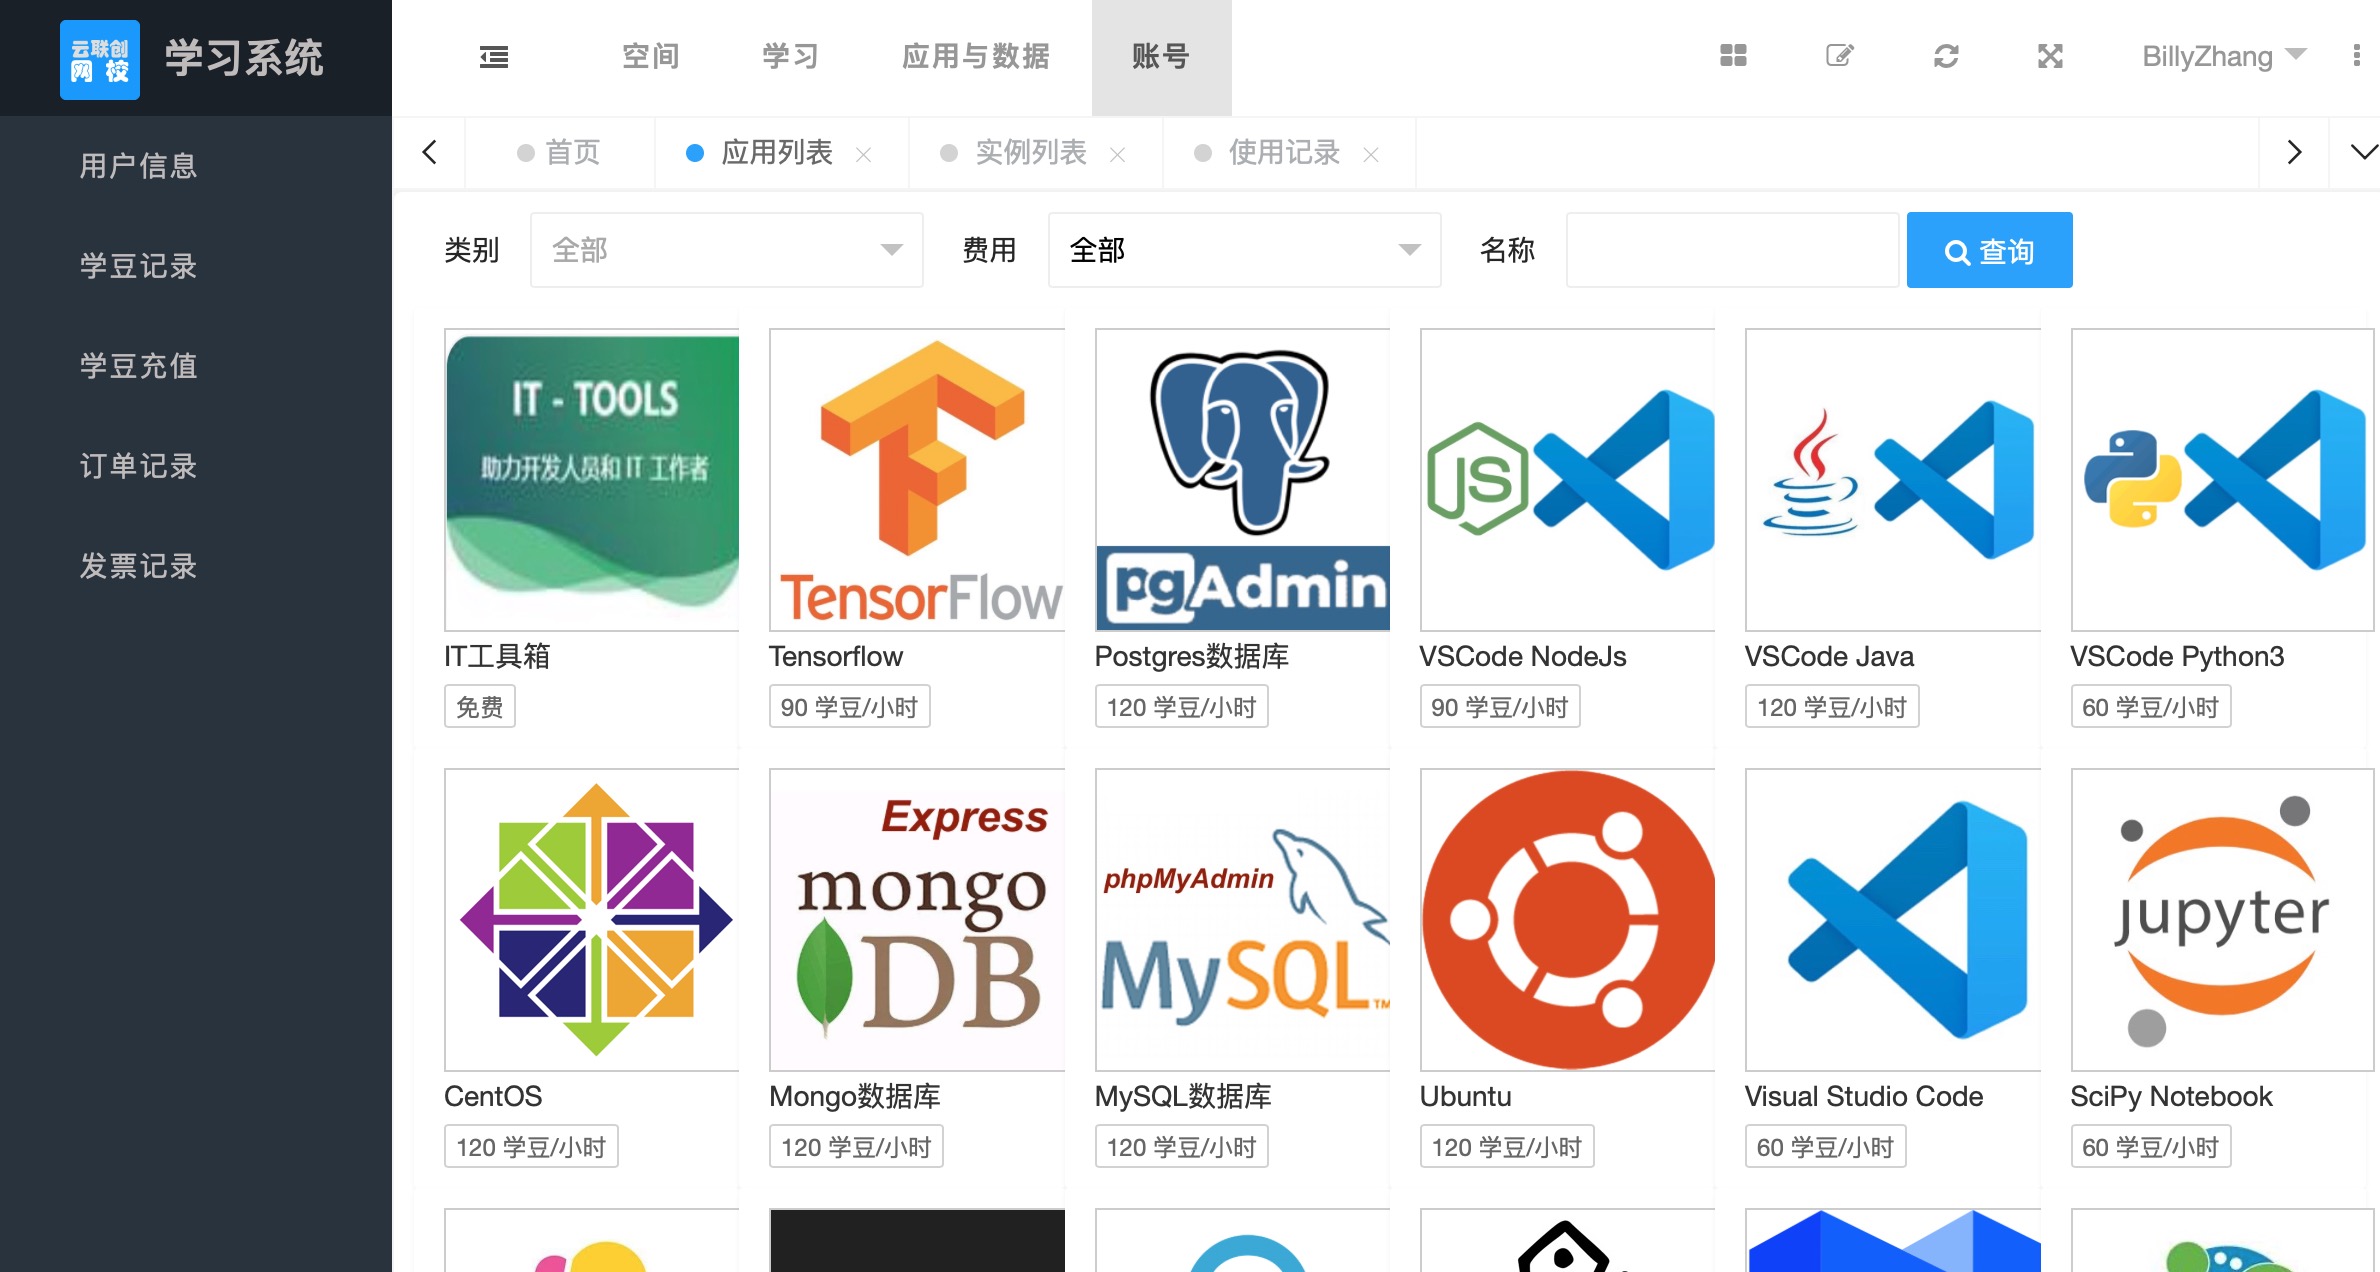Click the 120 学豆/小时 tag under Ubuntu
Screen dimensions: 2380x1272
(1507, 1147)
